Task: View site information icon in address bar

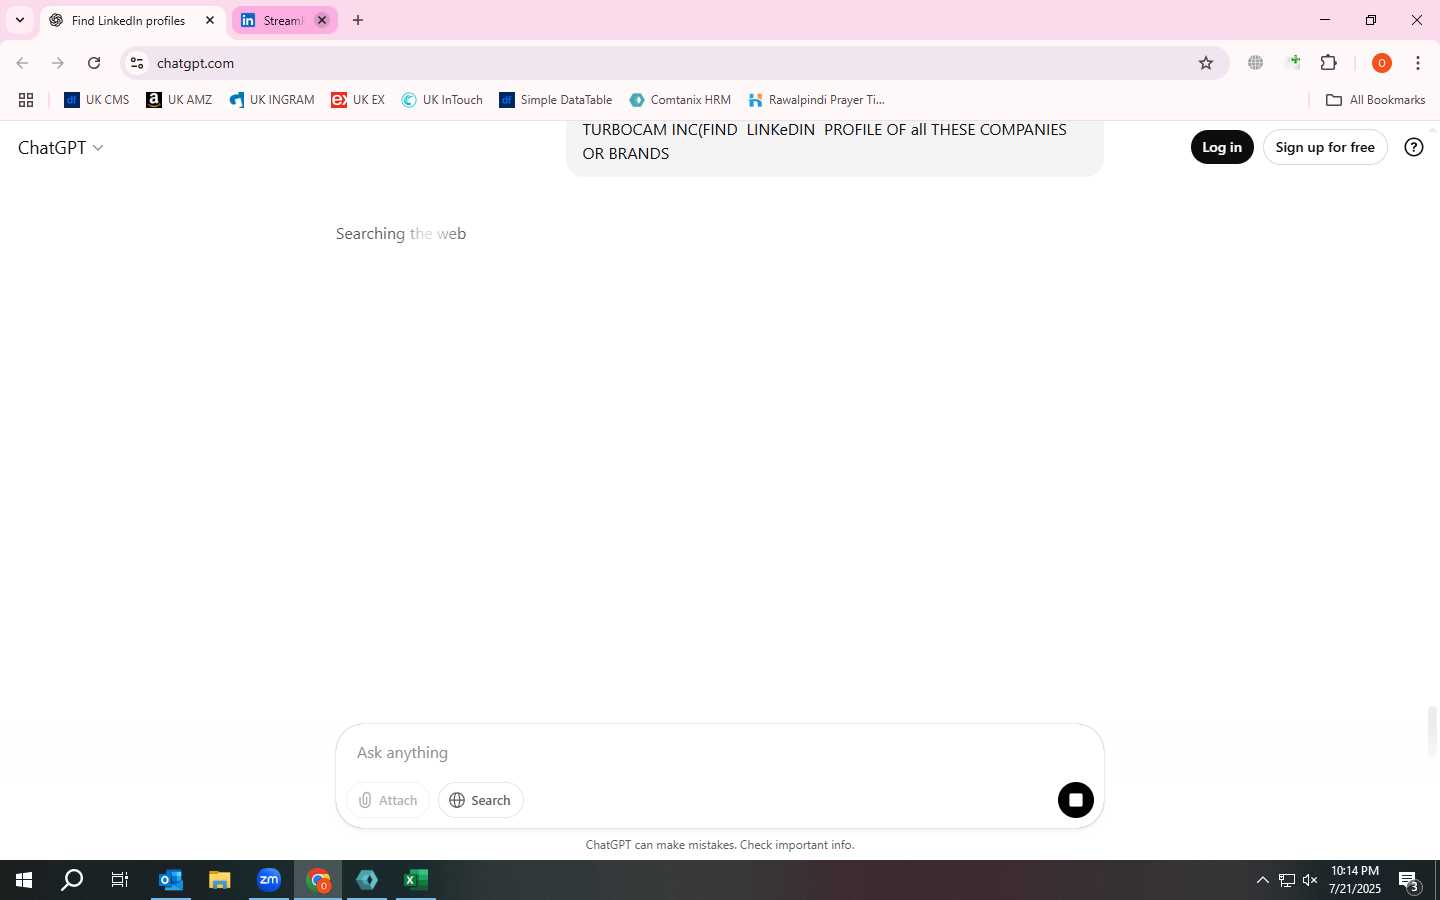Action: tap(137, 63)
